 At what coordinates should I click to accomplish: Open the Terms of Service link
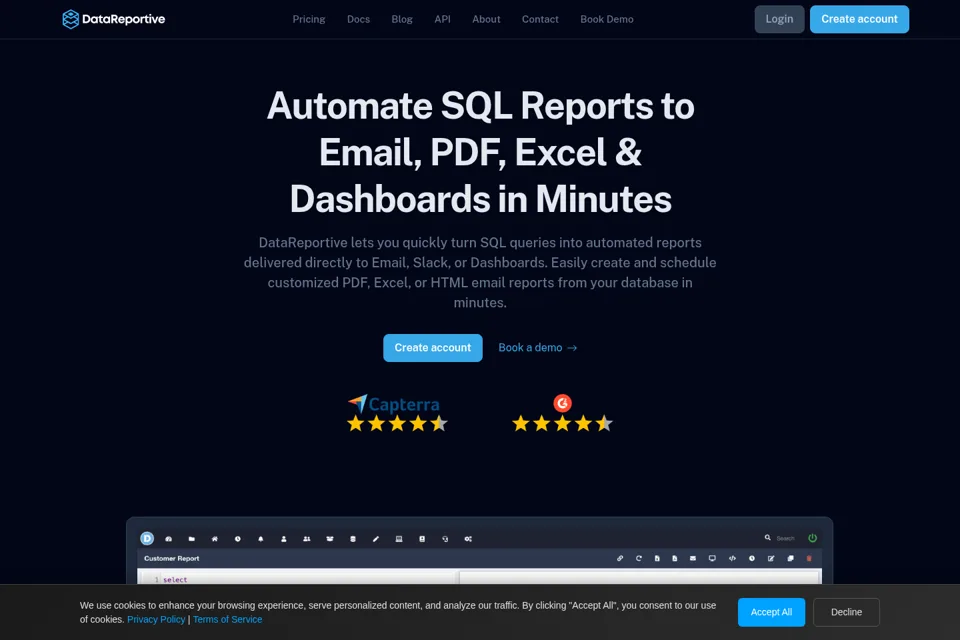[227, 619]
